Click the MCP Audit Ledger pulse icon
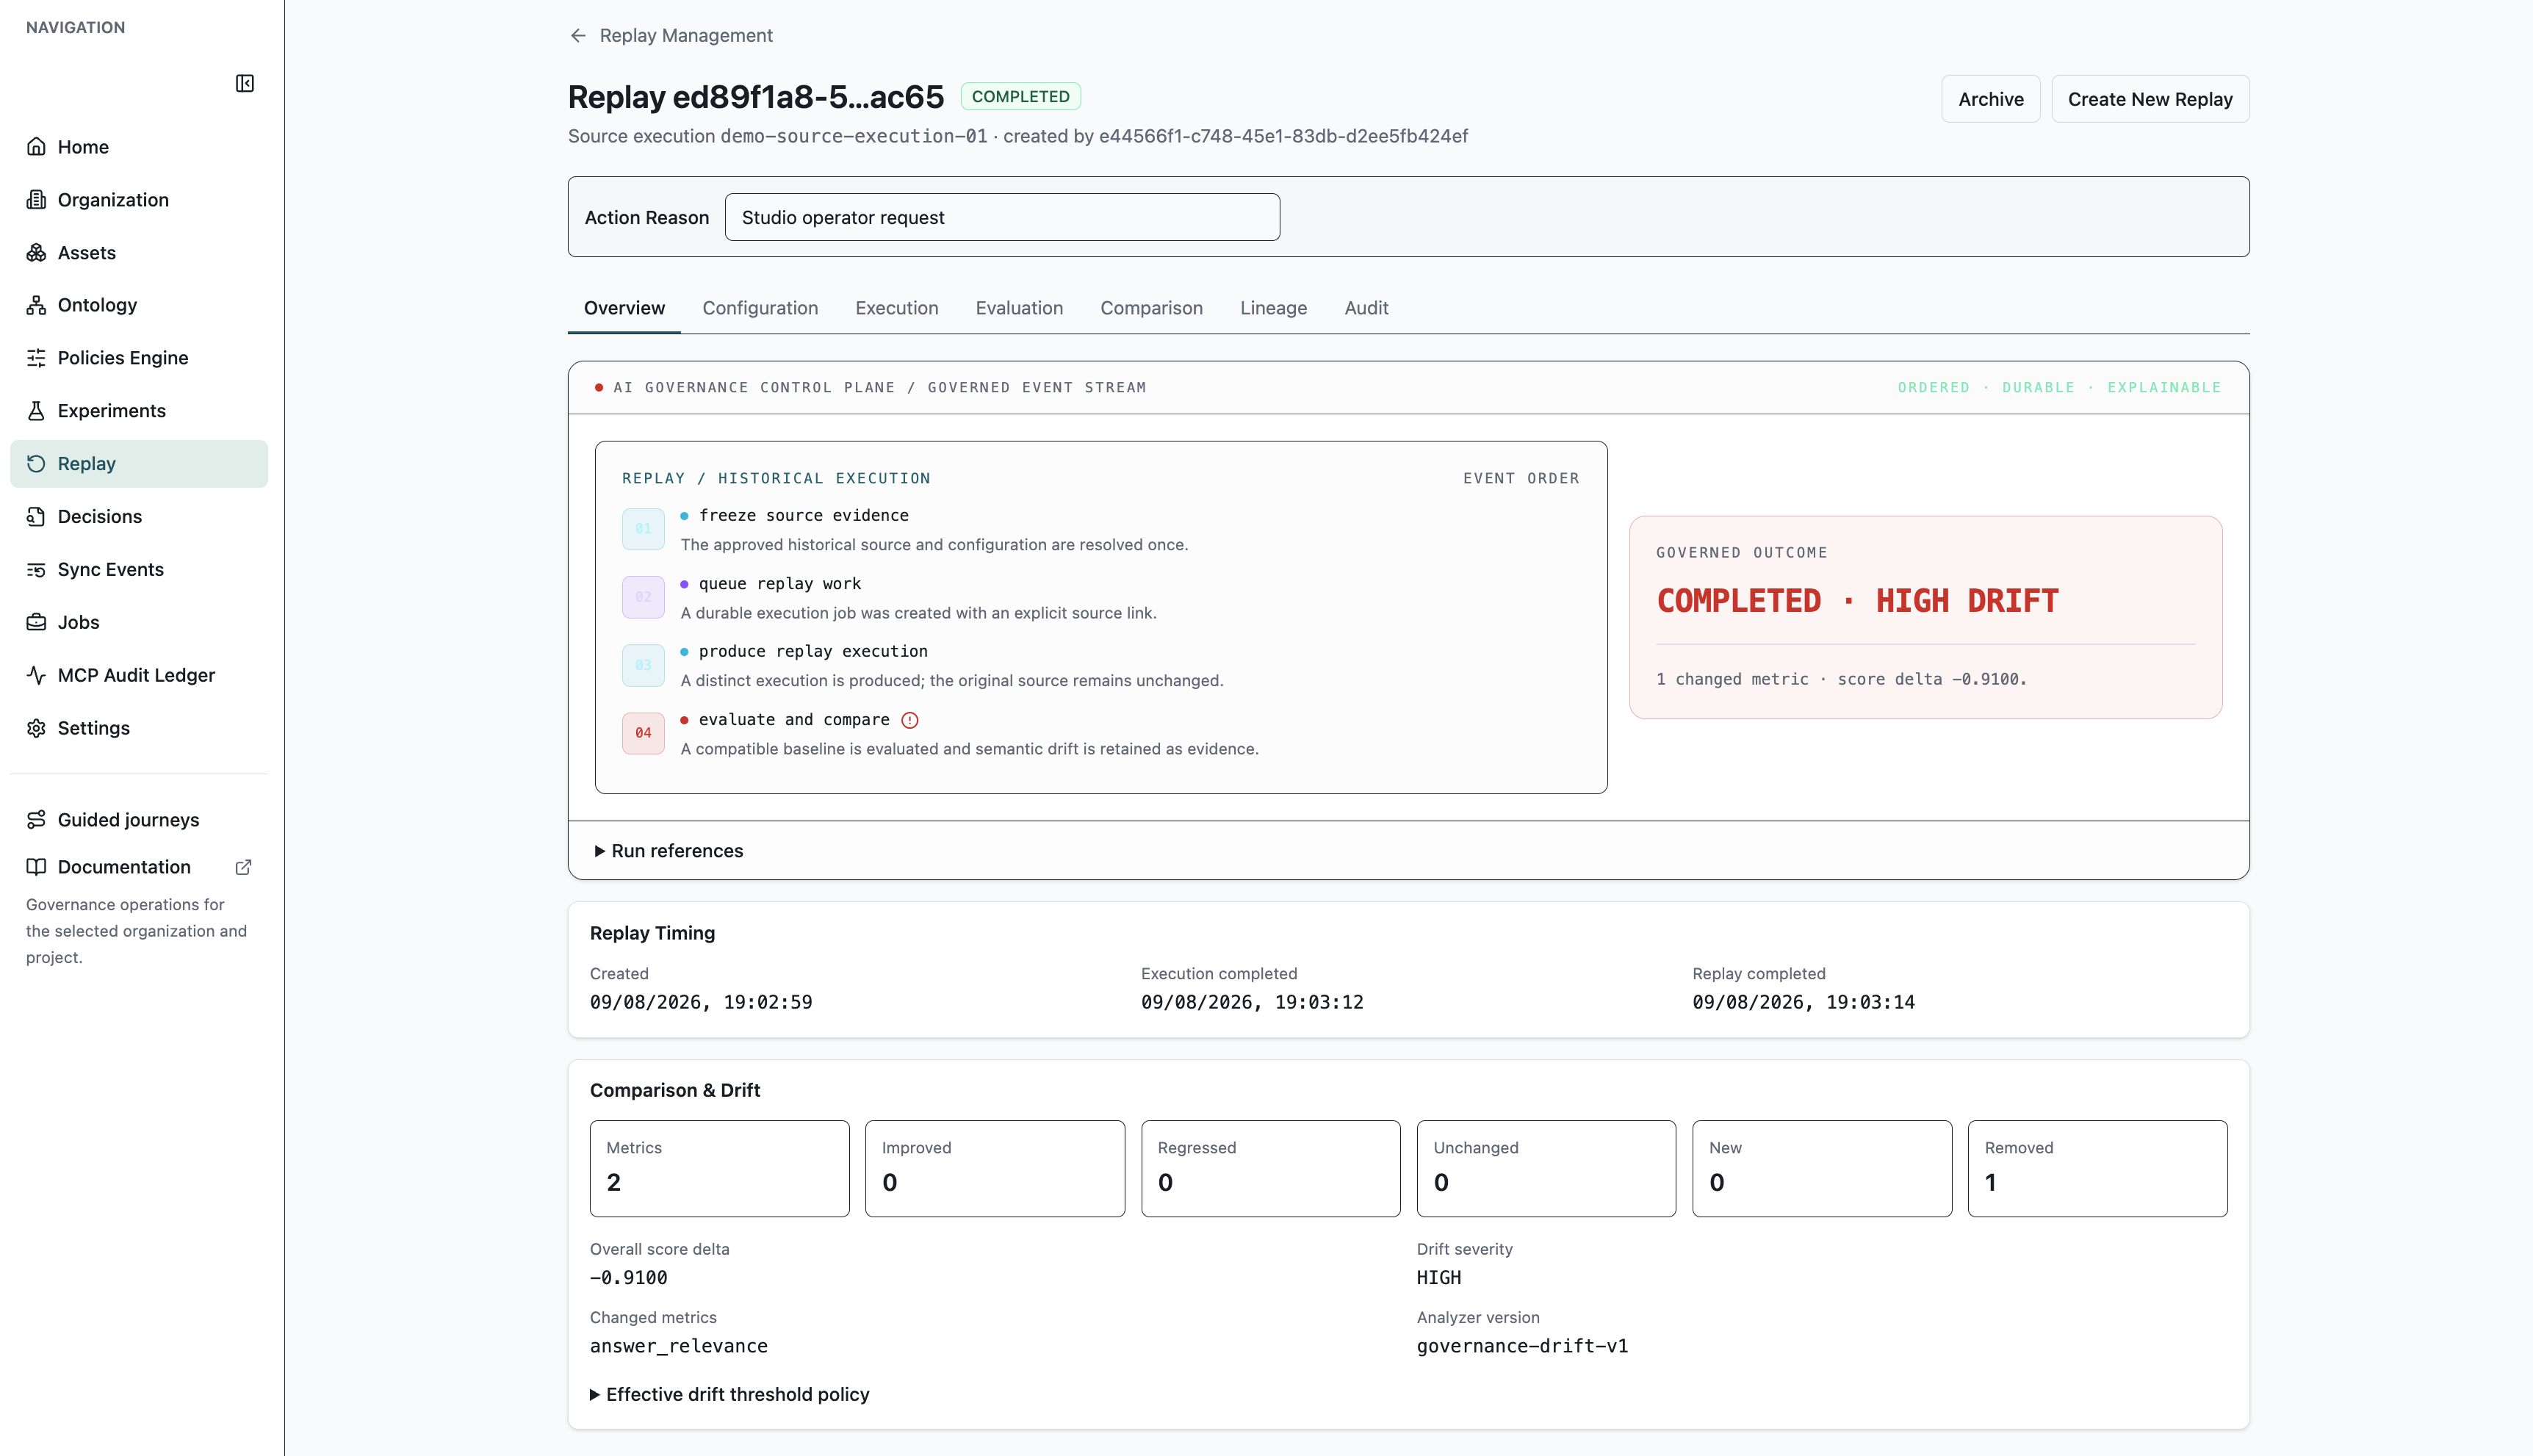Image resolution: width=2533 pixels, height=1456 pixels. tap(37, 675)
